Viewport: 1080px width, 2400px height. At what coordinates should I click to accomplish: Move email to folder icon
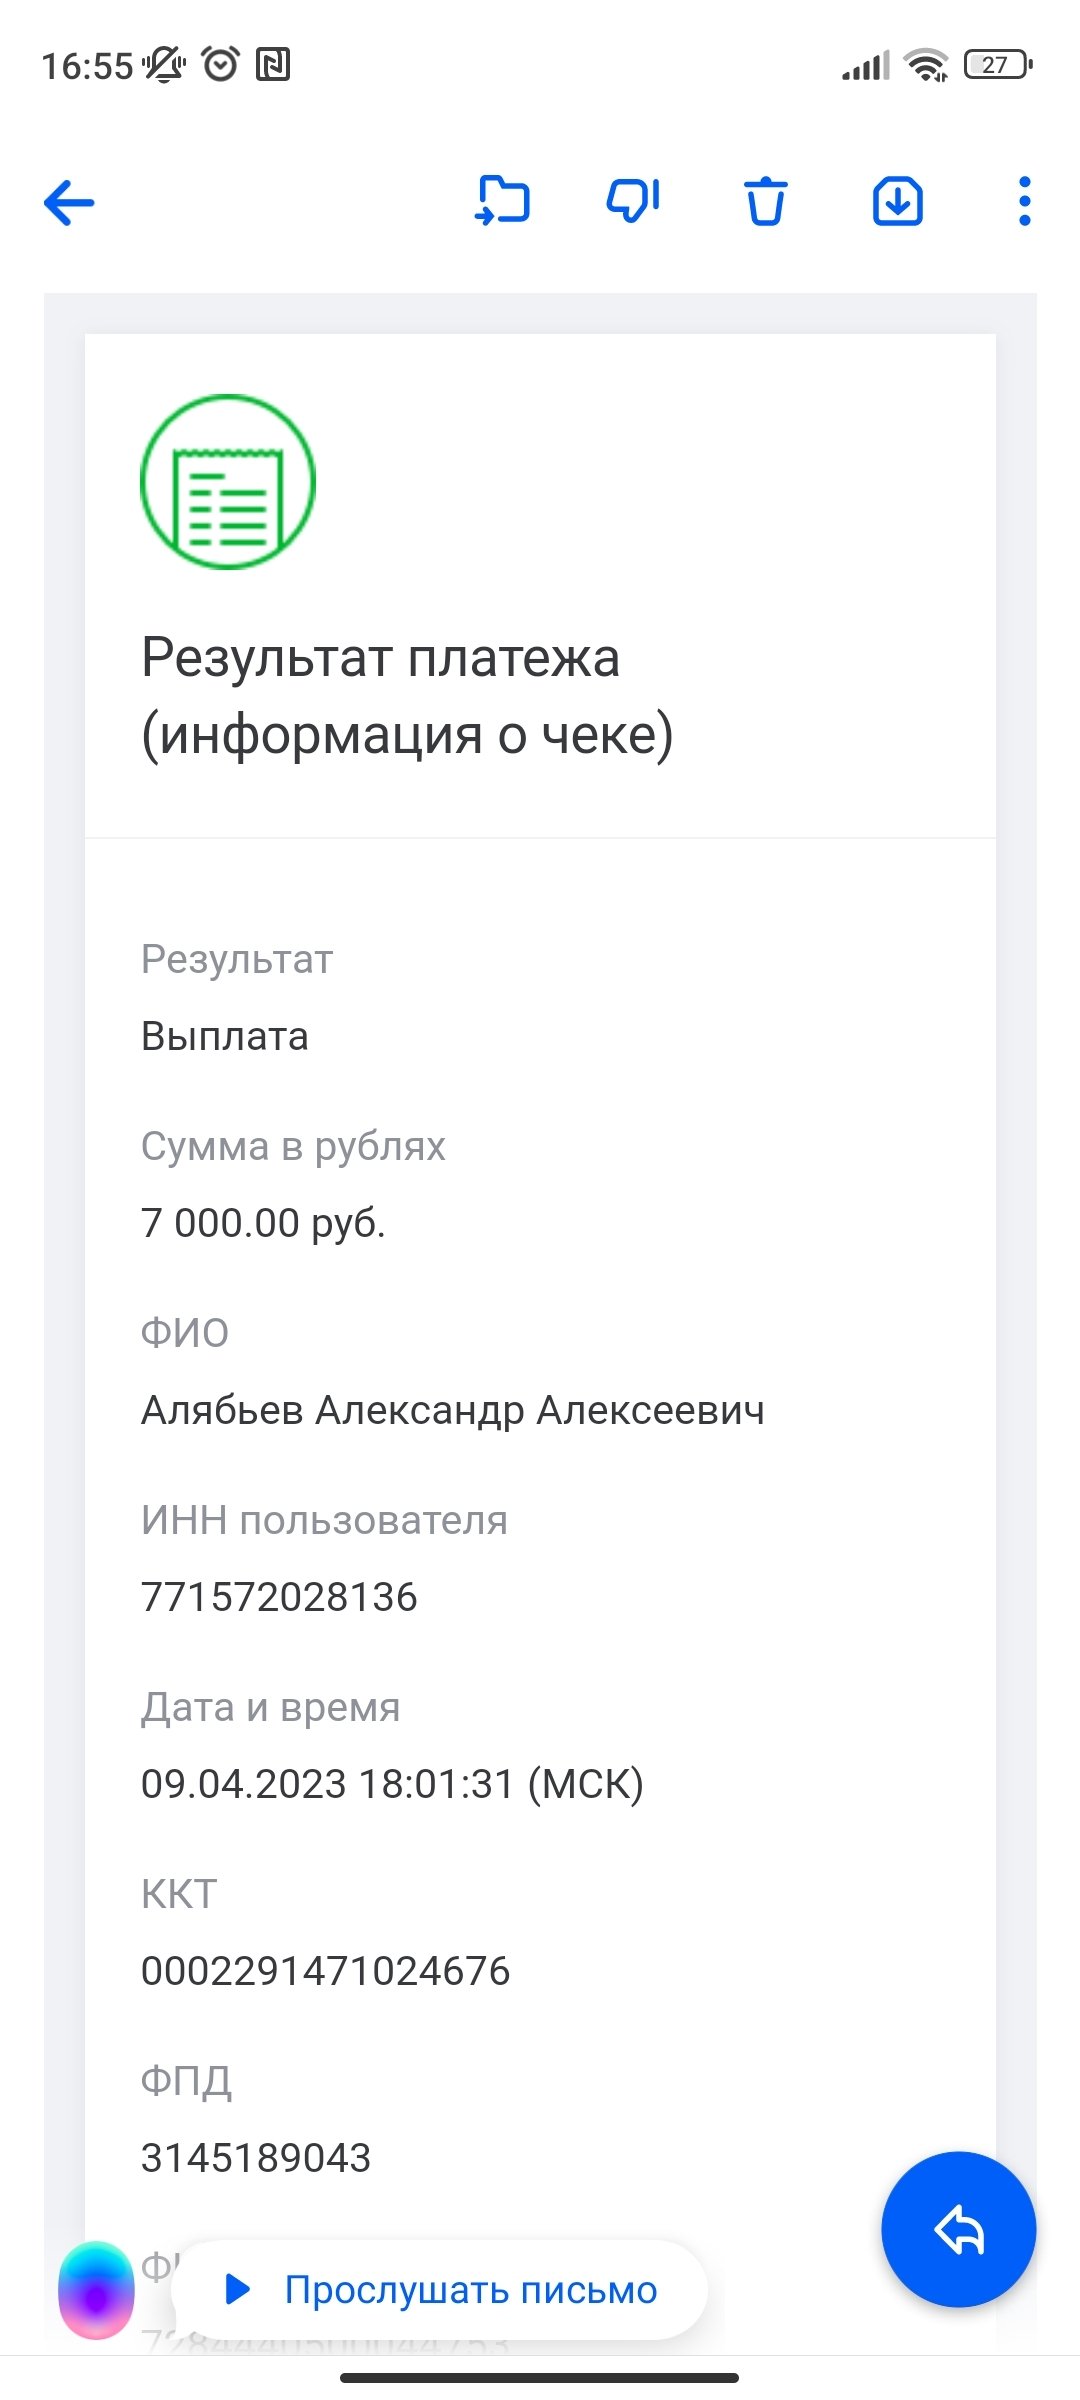coord(502,201)
